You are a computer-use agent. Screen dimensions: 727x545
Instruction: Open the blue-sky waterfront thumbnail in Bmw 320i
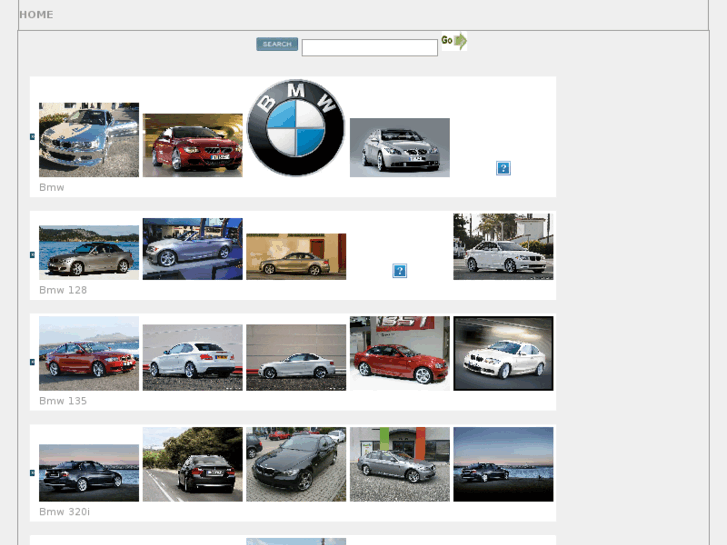point(503,464)
